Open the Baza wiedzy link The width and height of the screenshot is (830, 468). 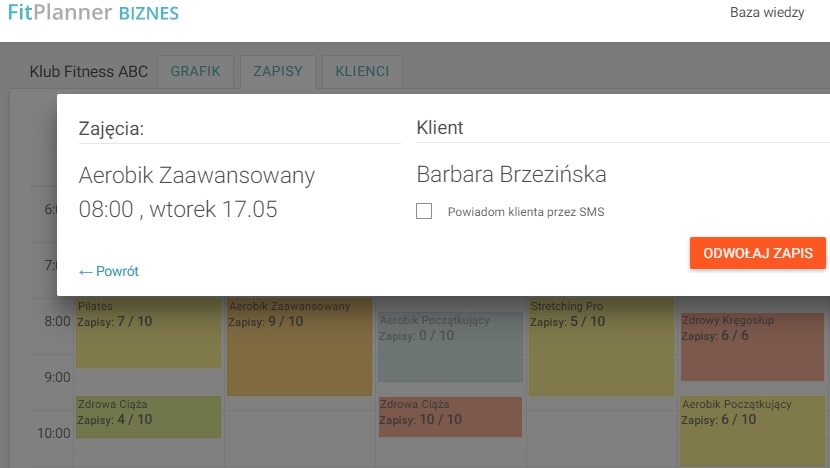point(767,15)
